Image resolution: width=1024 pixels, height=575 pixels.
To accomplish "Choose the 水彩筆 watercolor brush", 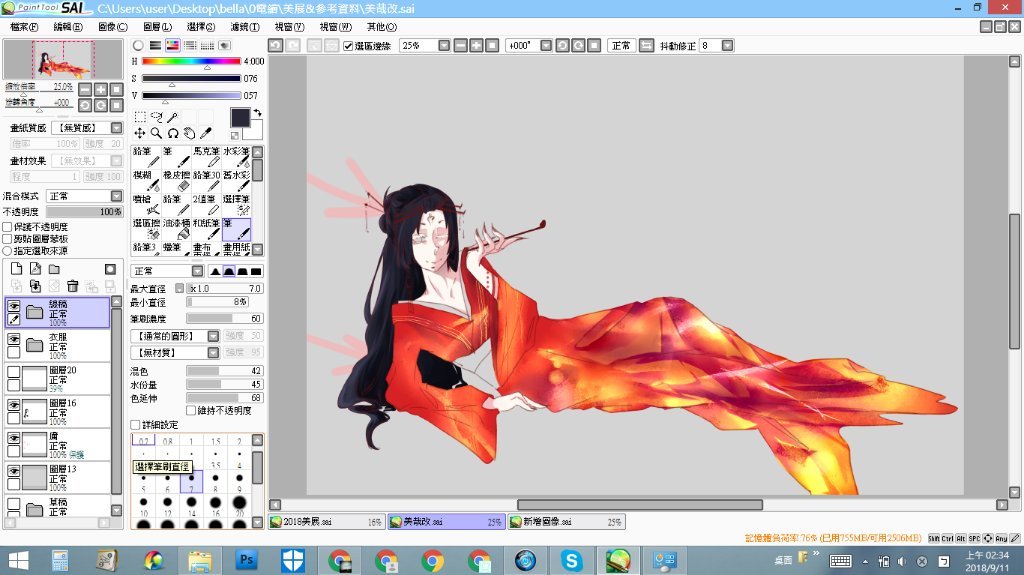I will [236, 157].
